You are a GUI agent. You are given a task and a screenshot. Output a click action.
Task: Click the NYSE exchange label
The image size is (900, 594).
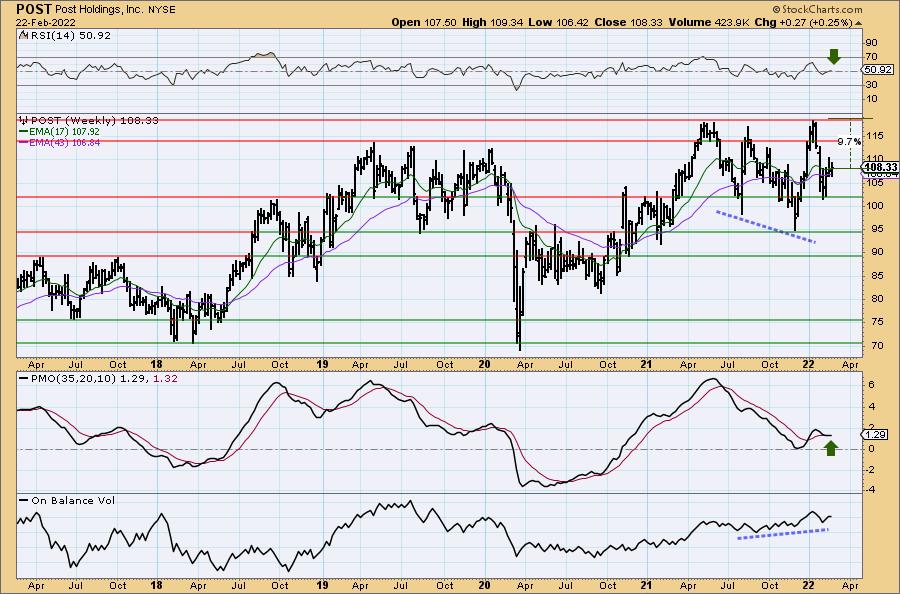[x=164, y=10]
